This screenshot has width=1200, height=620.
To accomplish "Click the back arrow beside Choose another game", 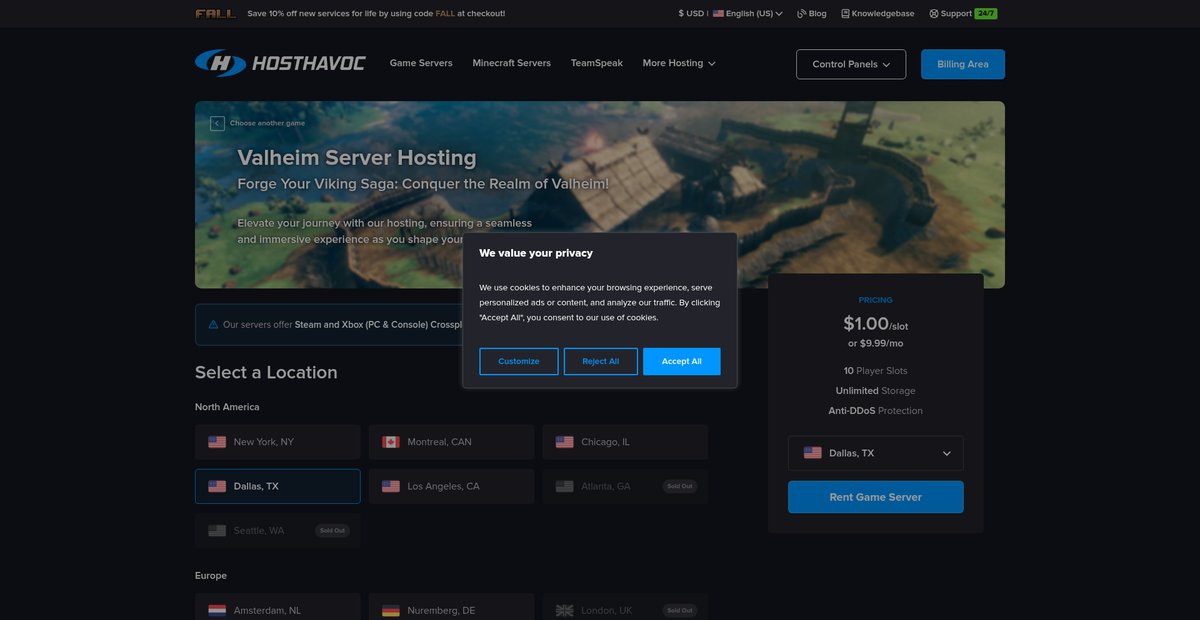I will click(x=217, y=123).
